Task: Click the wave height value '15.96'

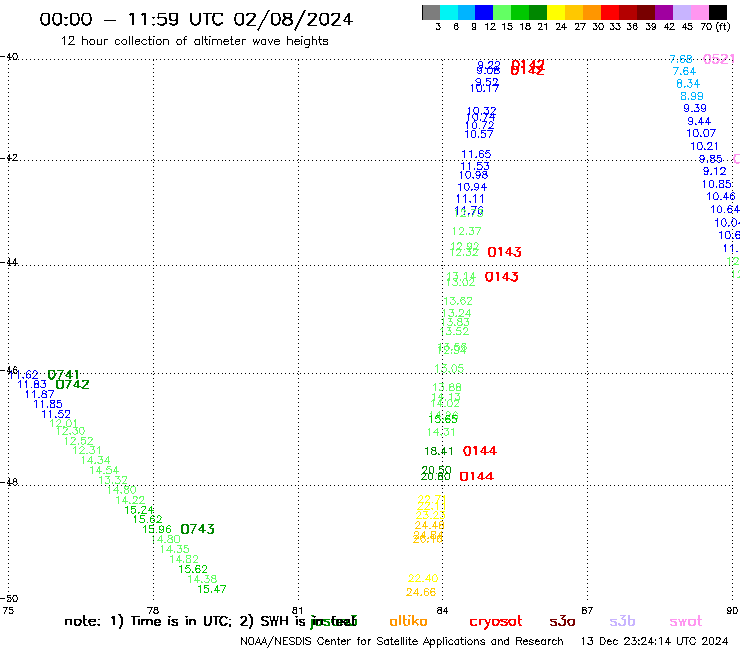Action: (157, 529)
